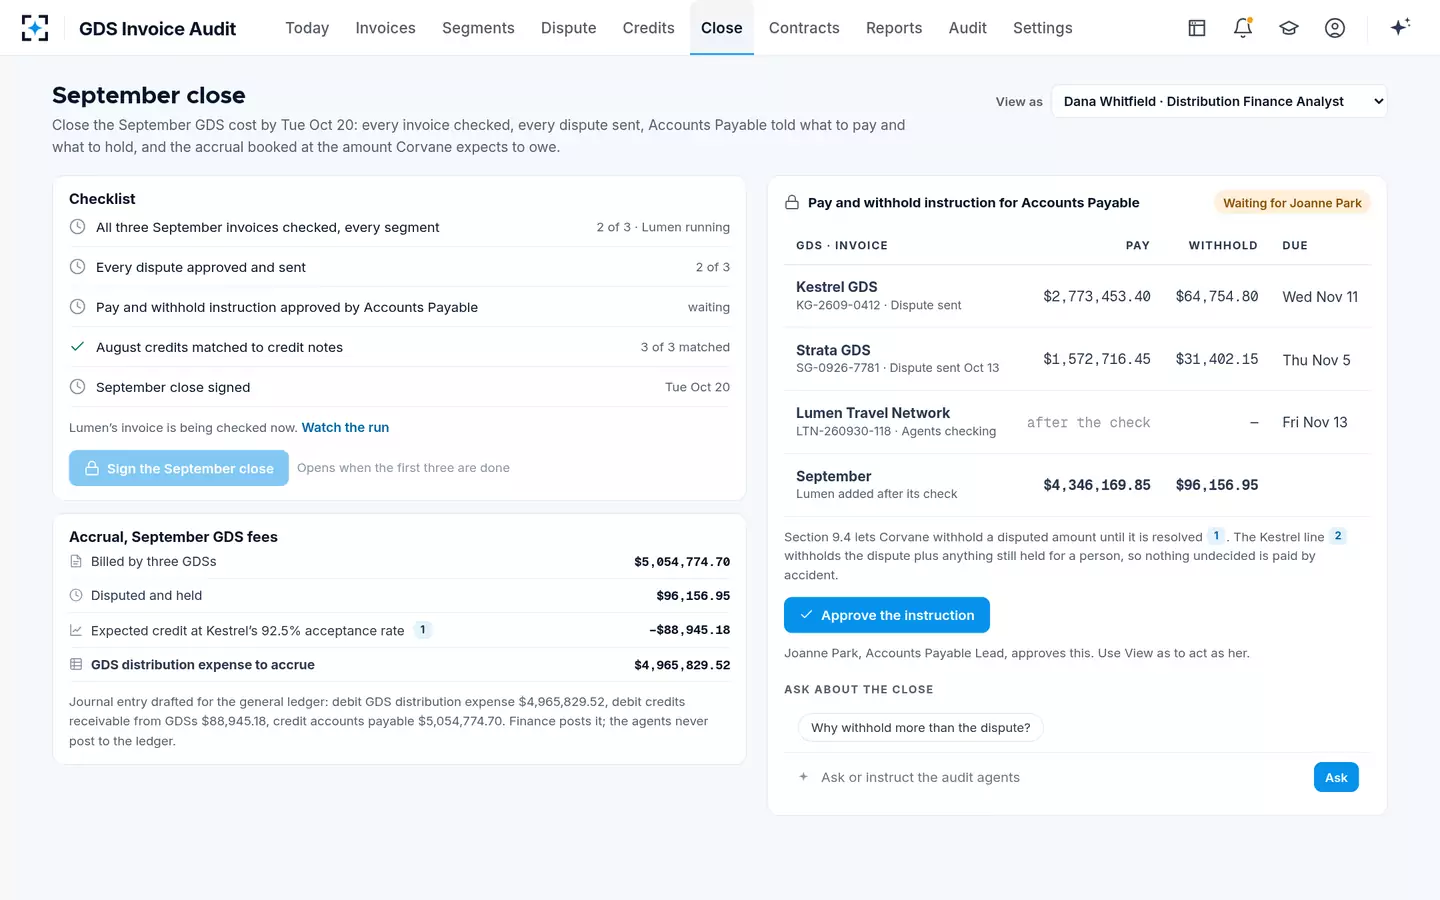Switch to the Invoices tab

point(385,28)
